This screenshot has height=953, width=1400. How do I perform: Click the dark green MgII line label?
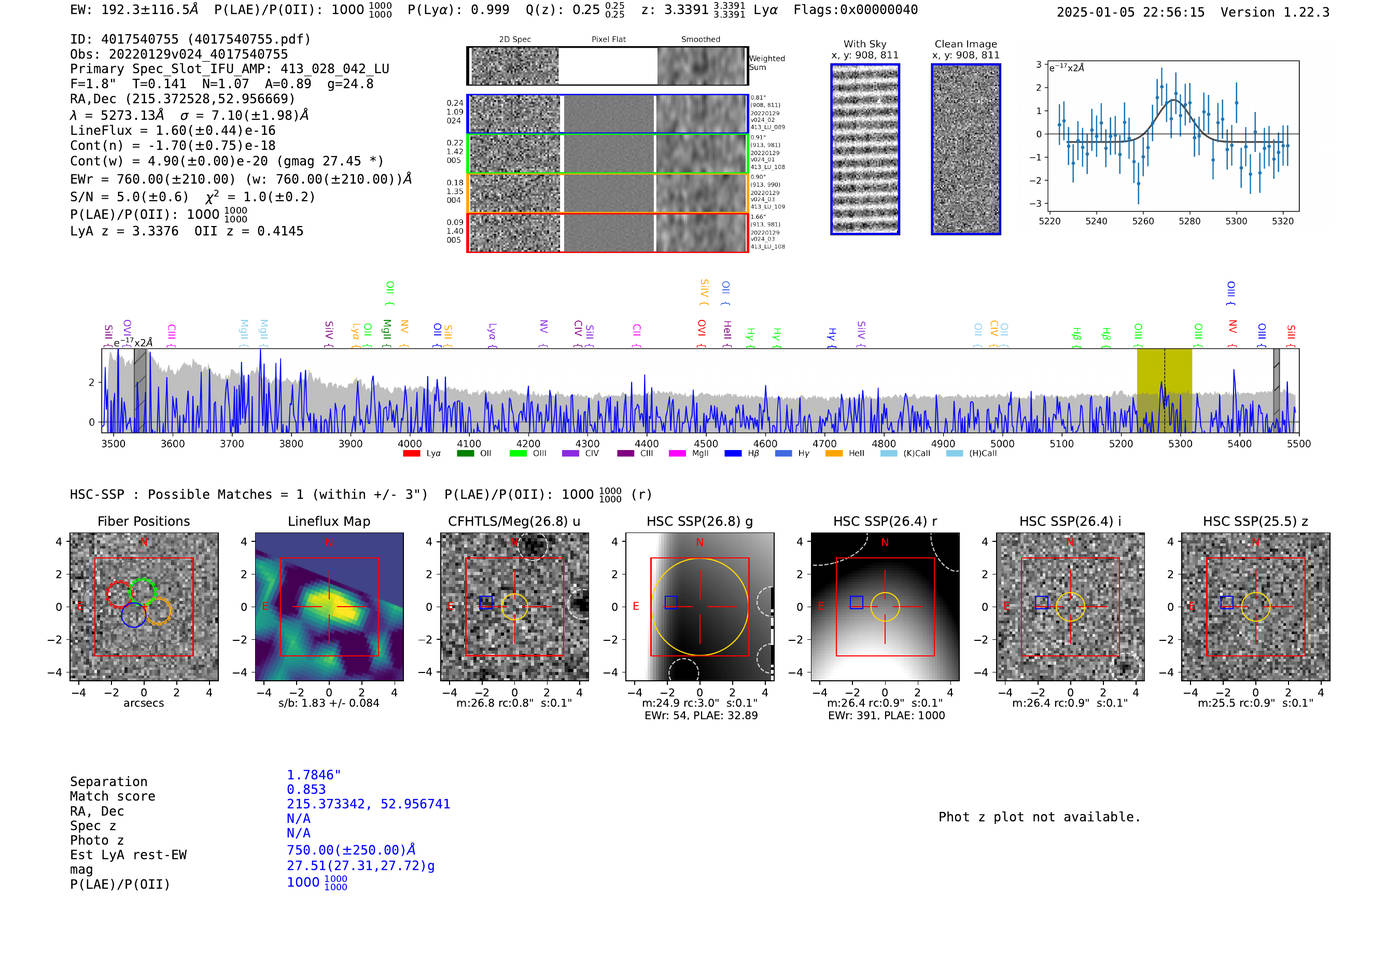pos(387,334)
